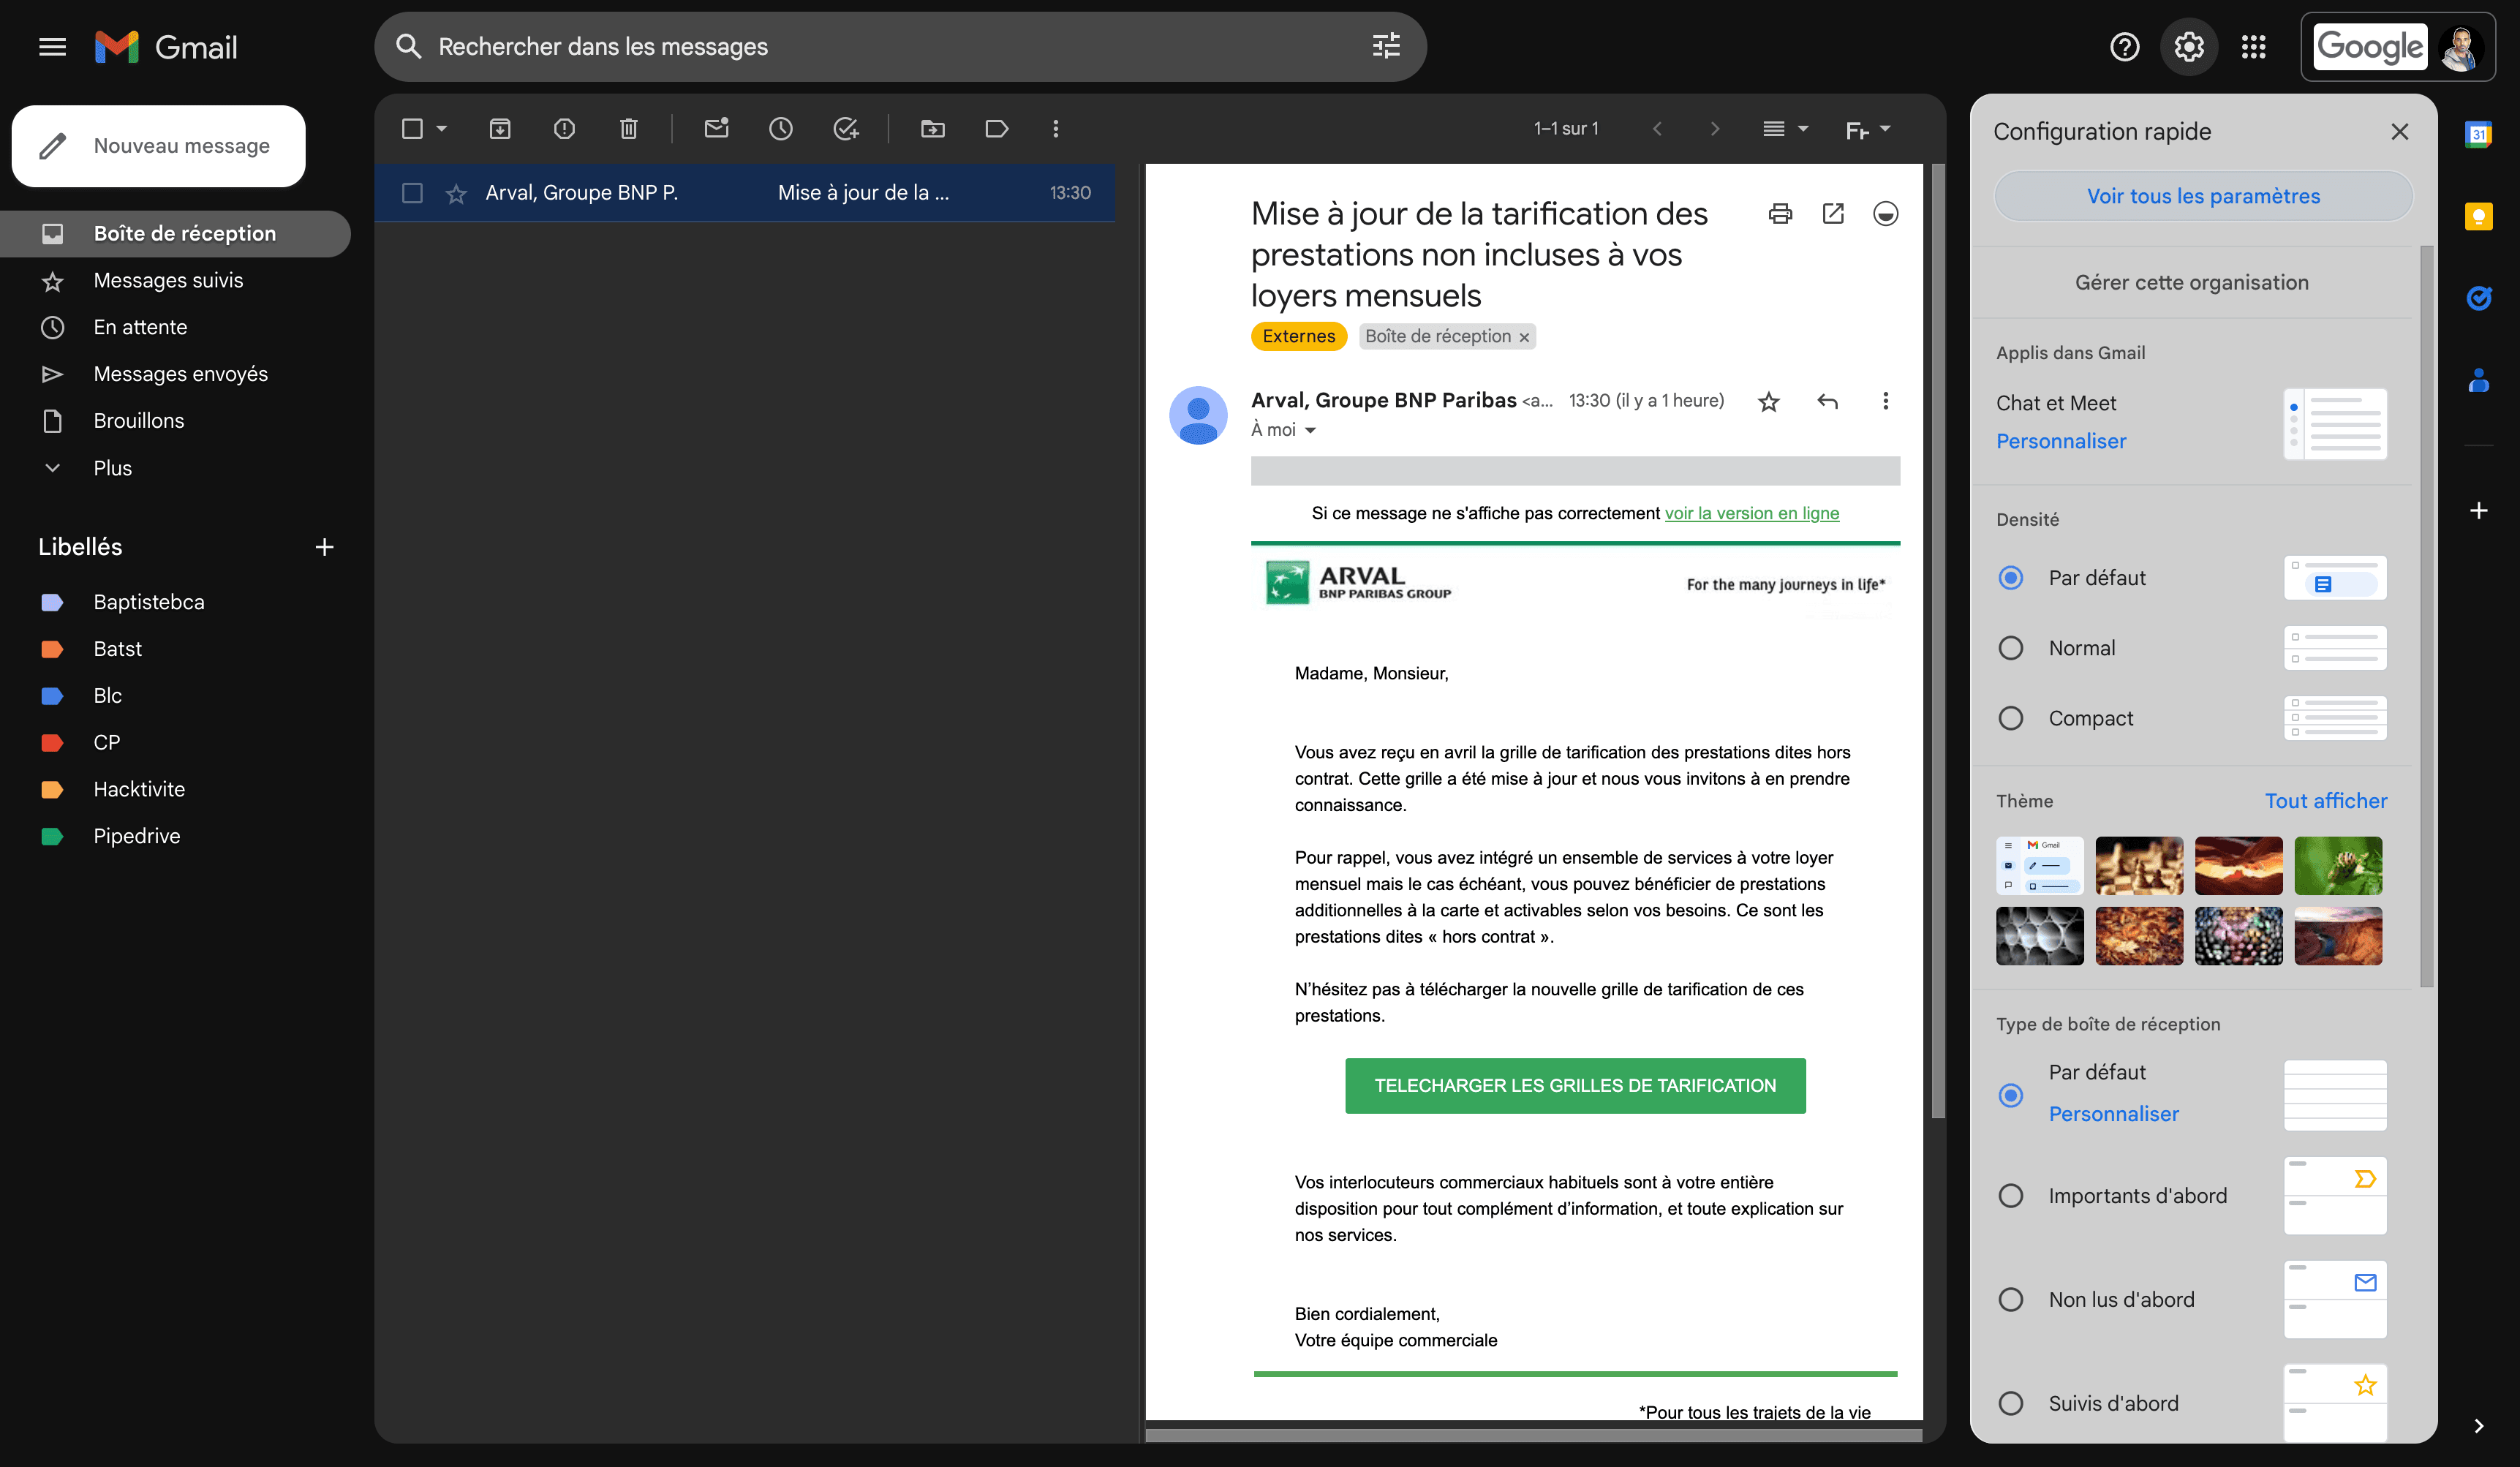Check the Arval email row checkbox
2520x1467 pixels.
[412, 193]
